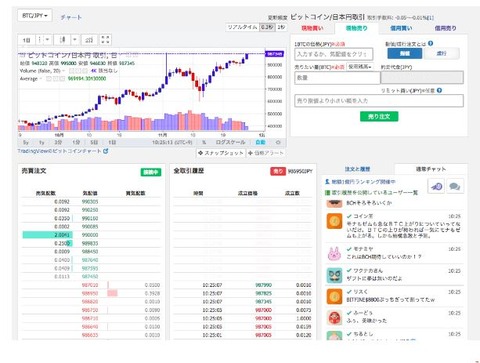Screen dimensions: 480x363
Task: Click the 987345 price label on chart axis
Action: (274, 54)
